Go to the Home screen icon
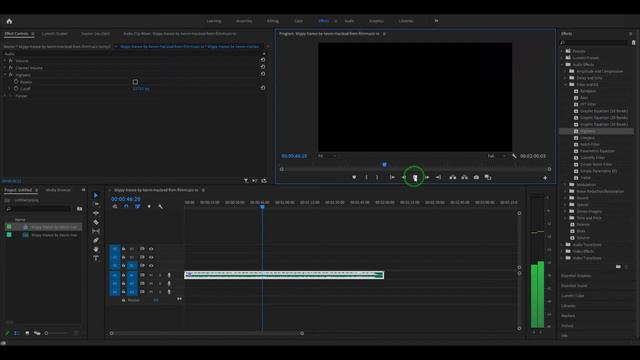 [9, 21]
